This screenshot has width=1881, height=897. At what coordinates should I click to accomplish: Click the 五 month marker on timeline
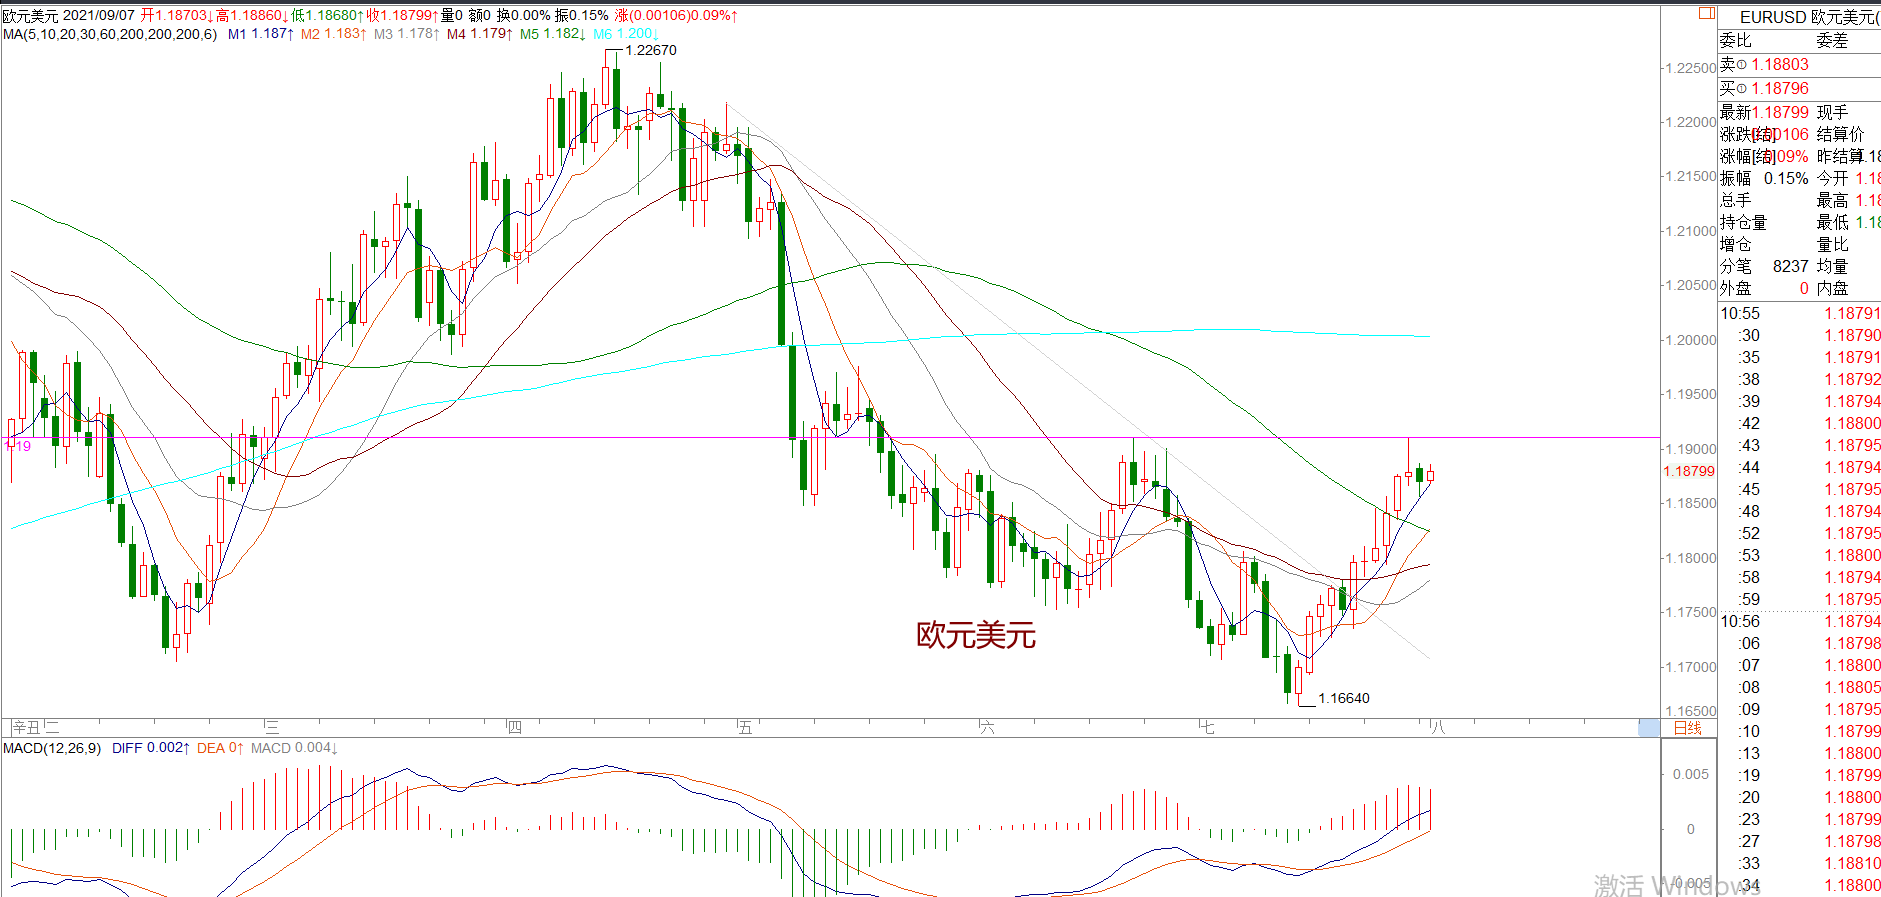(x=745, y=728)
